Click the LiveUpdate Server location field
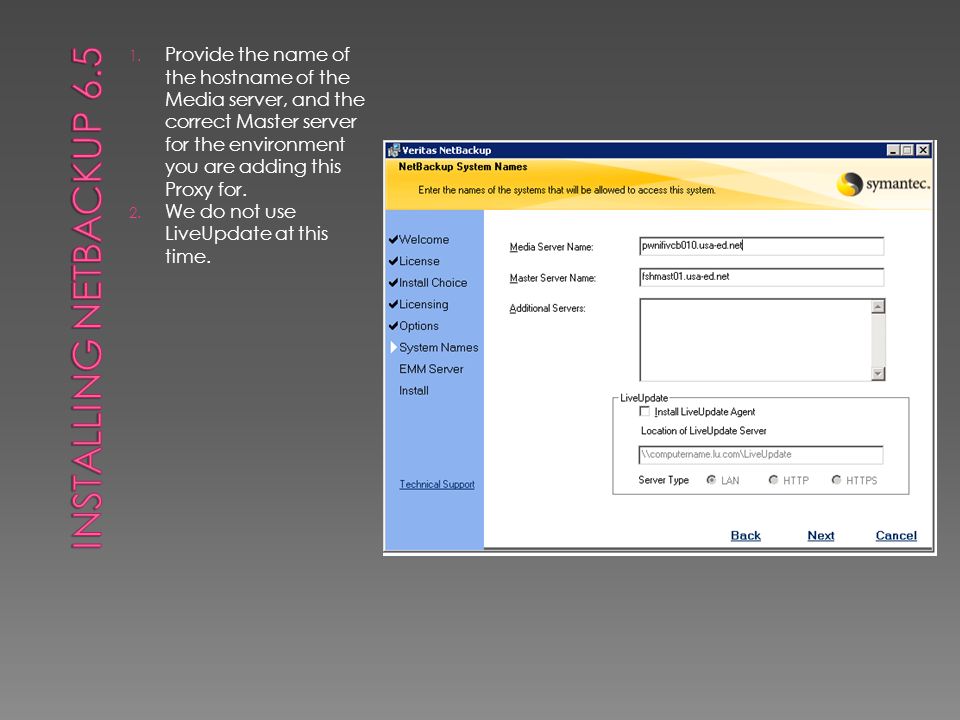Image resolution: width=960 pixels, height=720 pixels. point(760,454)
